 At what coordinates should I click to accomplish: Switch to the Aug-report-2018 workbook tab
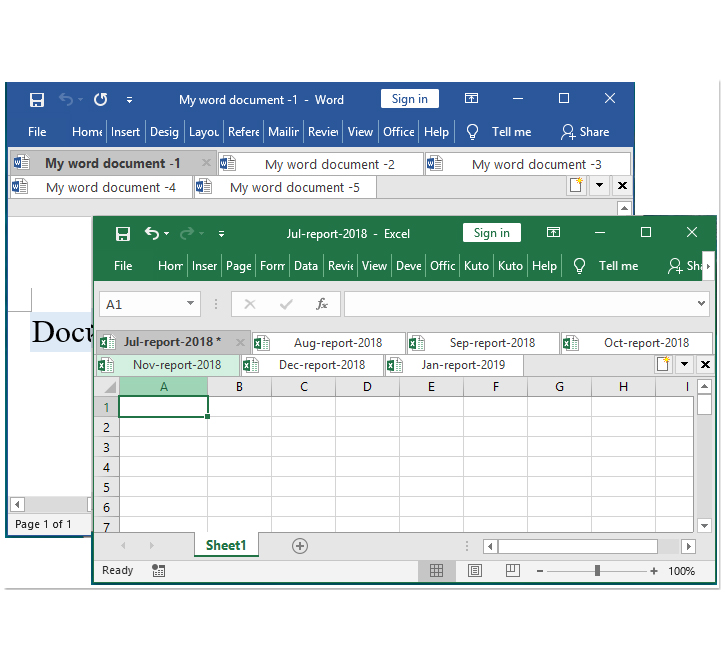(329, 343)
